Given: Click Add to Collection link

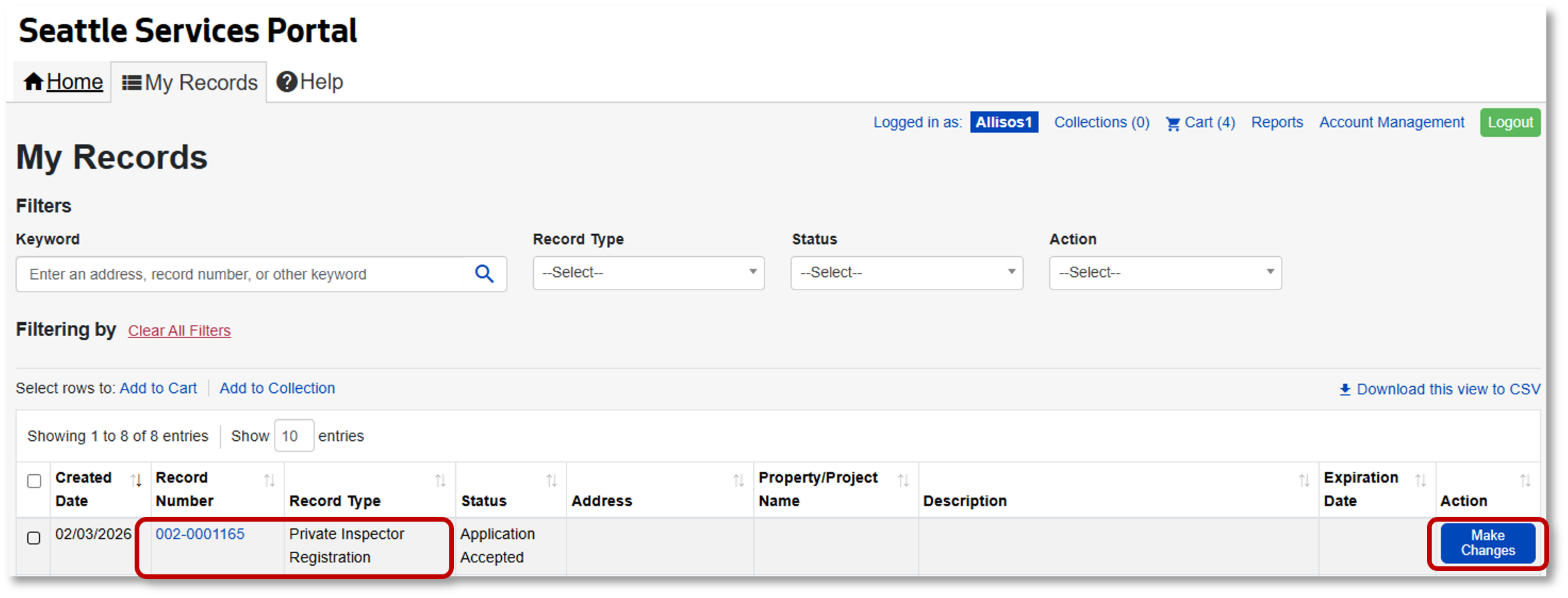Looking at the screenshot, I should point(277,388).
